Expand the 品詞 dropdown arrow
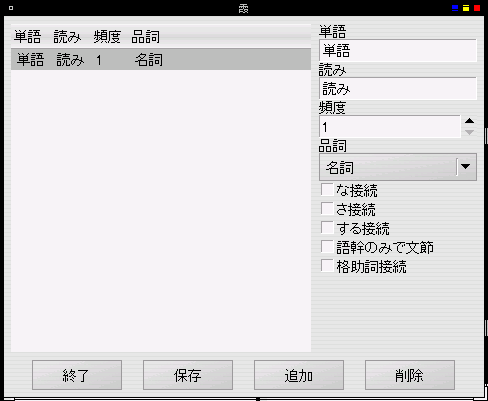The height and width of the screenshot is (401, 488). pos(466,166)
